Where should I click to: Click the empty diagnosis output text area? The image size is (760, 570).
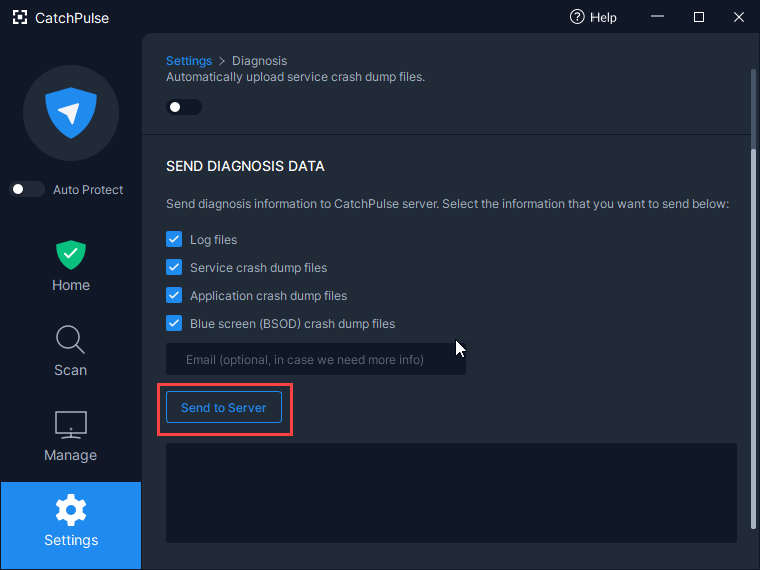(x=451, y=492)
